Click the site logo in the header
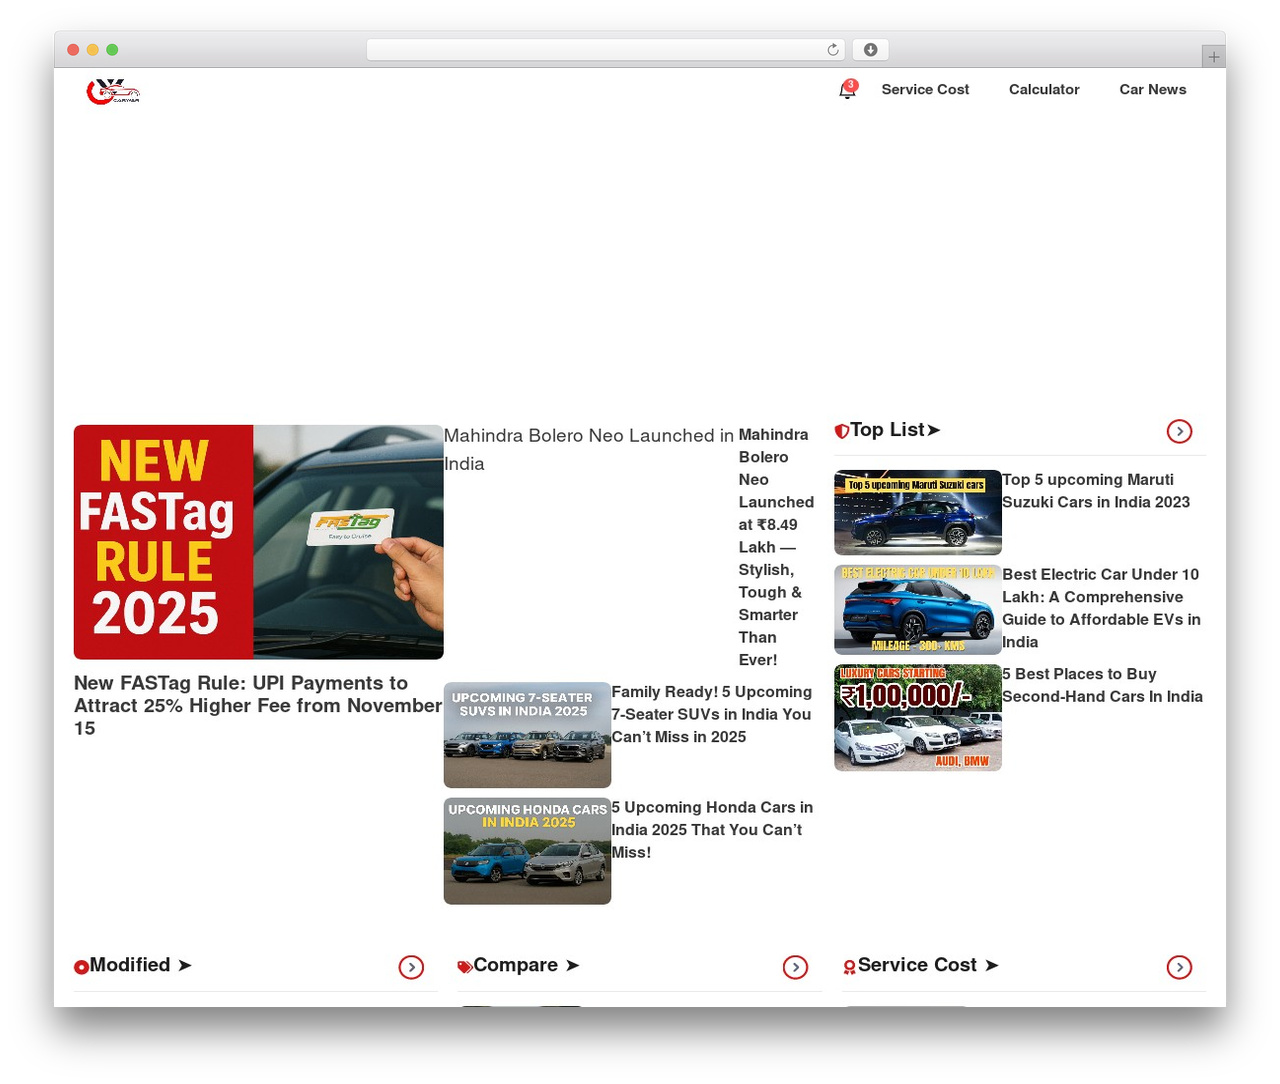This screenshot has width=1280, height=1084. (x=113, y=92)
